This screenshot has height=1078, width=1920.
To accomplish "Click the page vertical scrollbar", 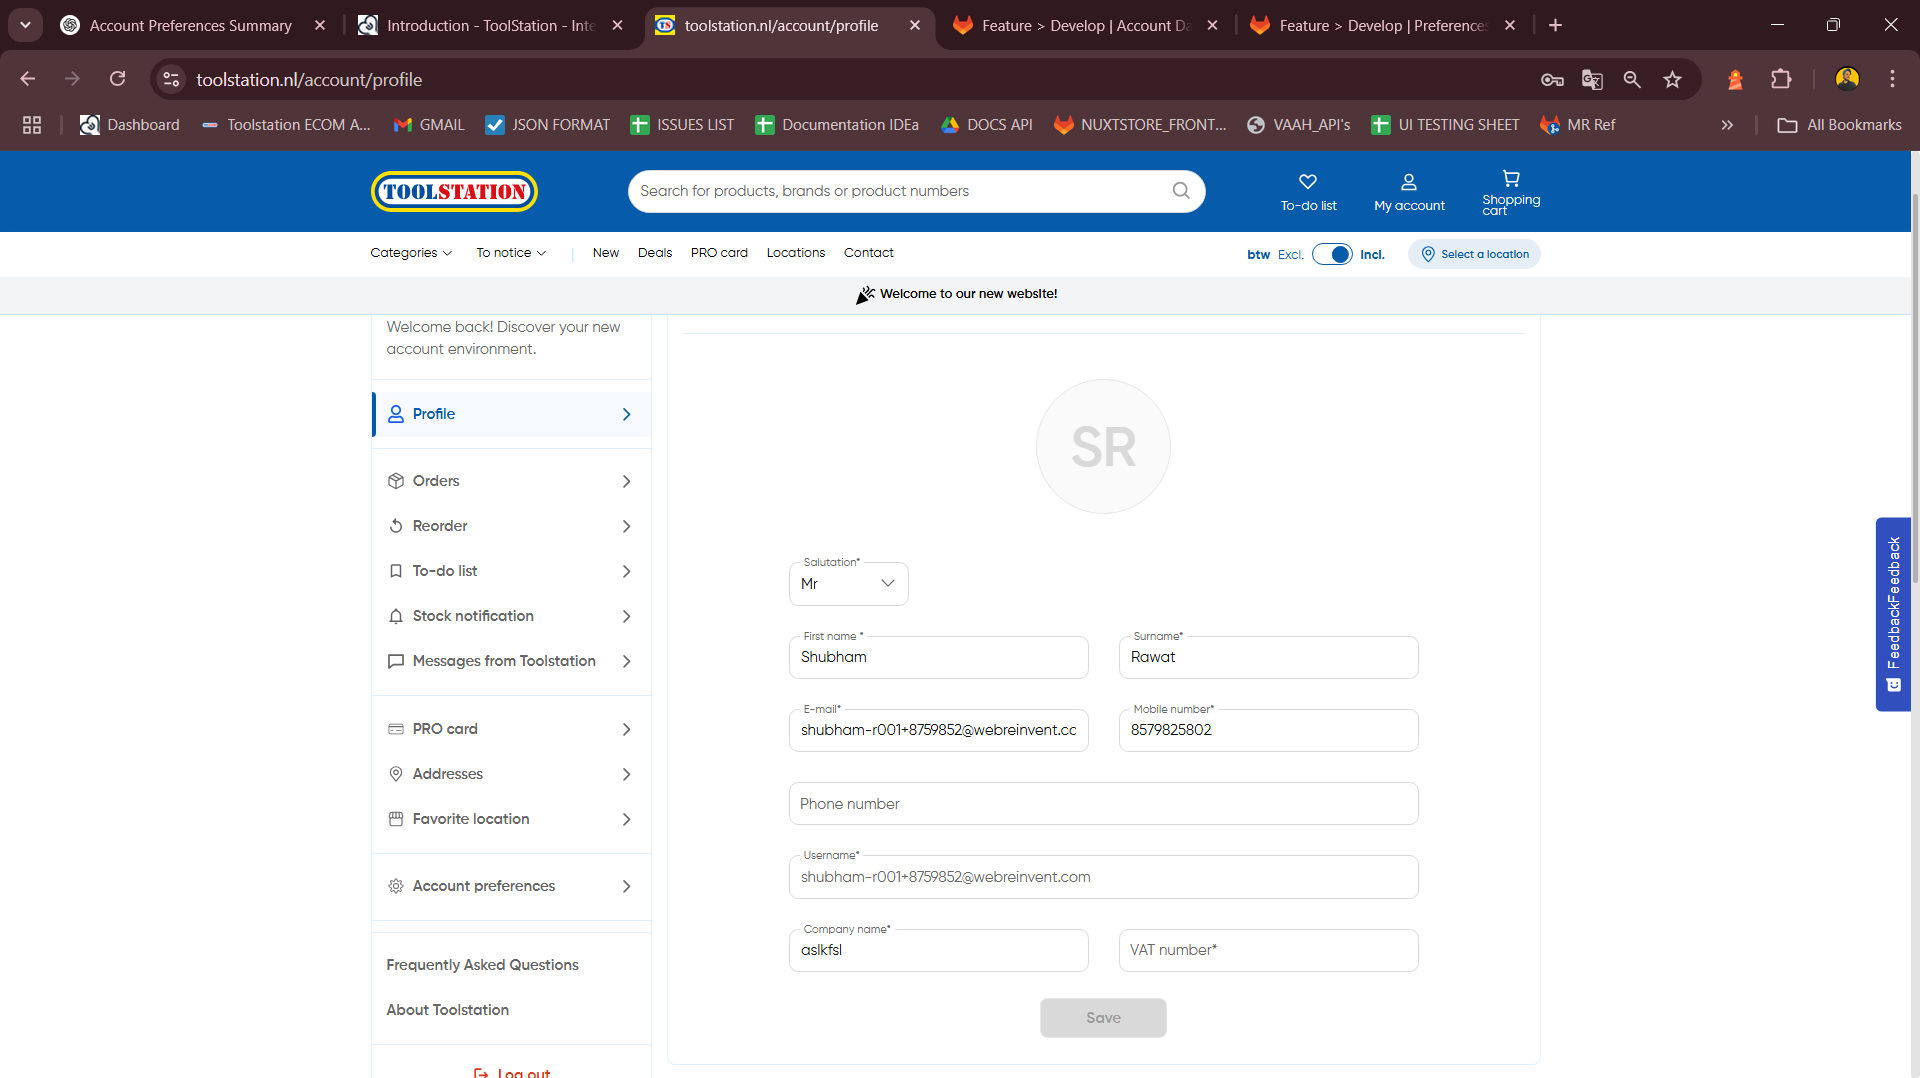I will coord(1914,400).
